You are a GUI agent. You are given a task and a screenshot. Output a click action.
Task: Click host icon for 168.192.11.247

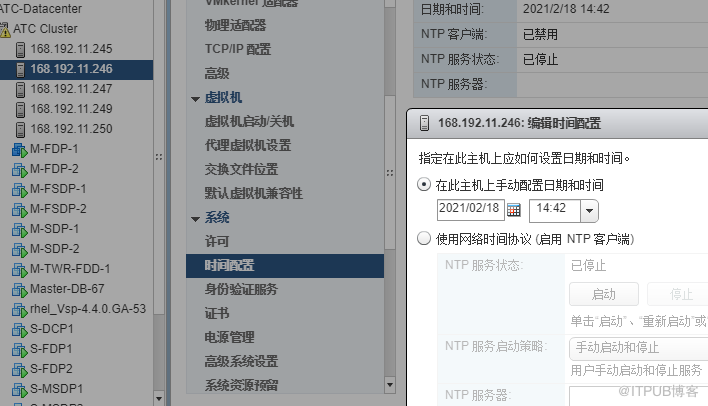[20, 89]
